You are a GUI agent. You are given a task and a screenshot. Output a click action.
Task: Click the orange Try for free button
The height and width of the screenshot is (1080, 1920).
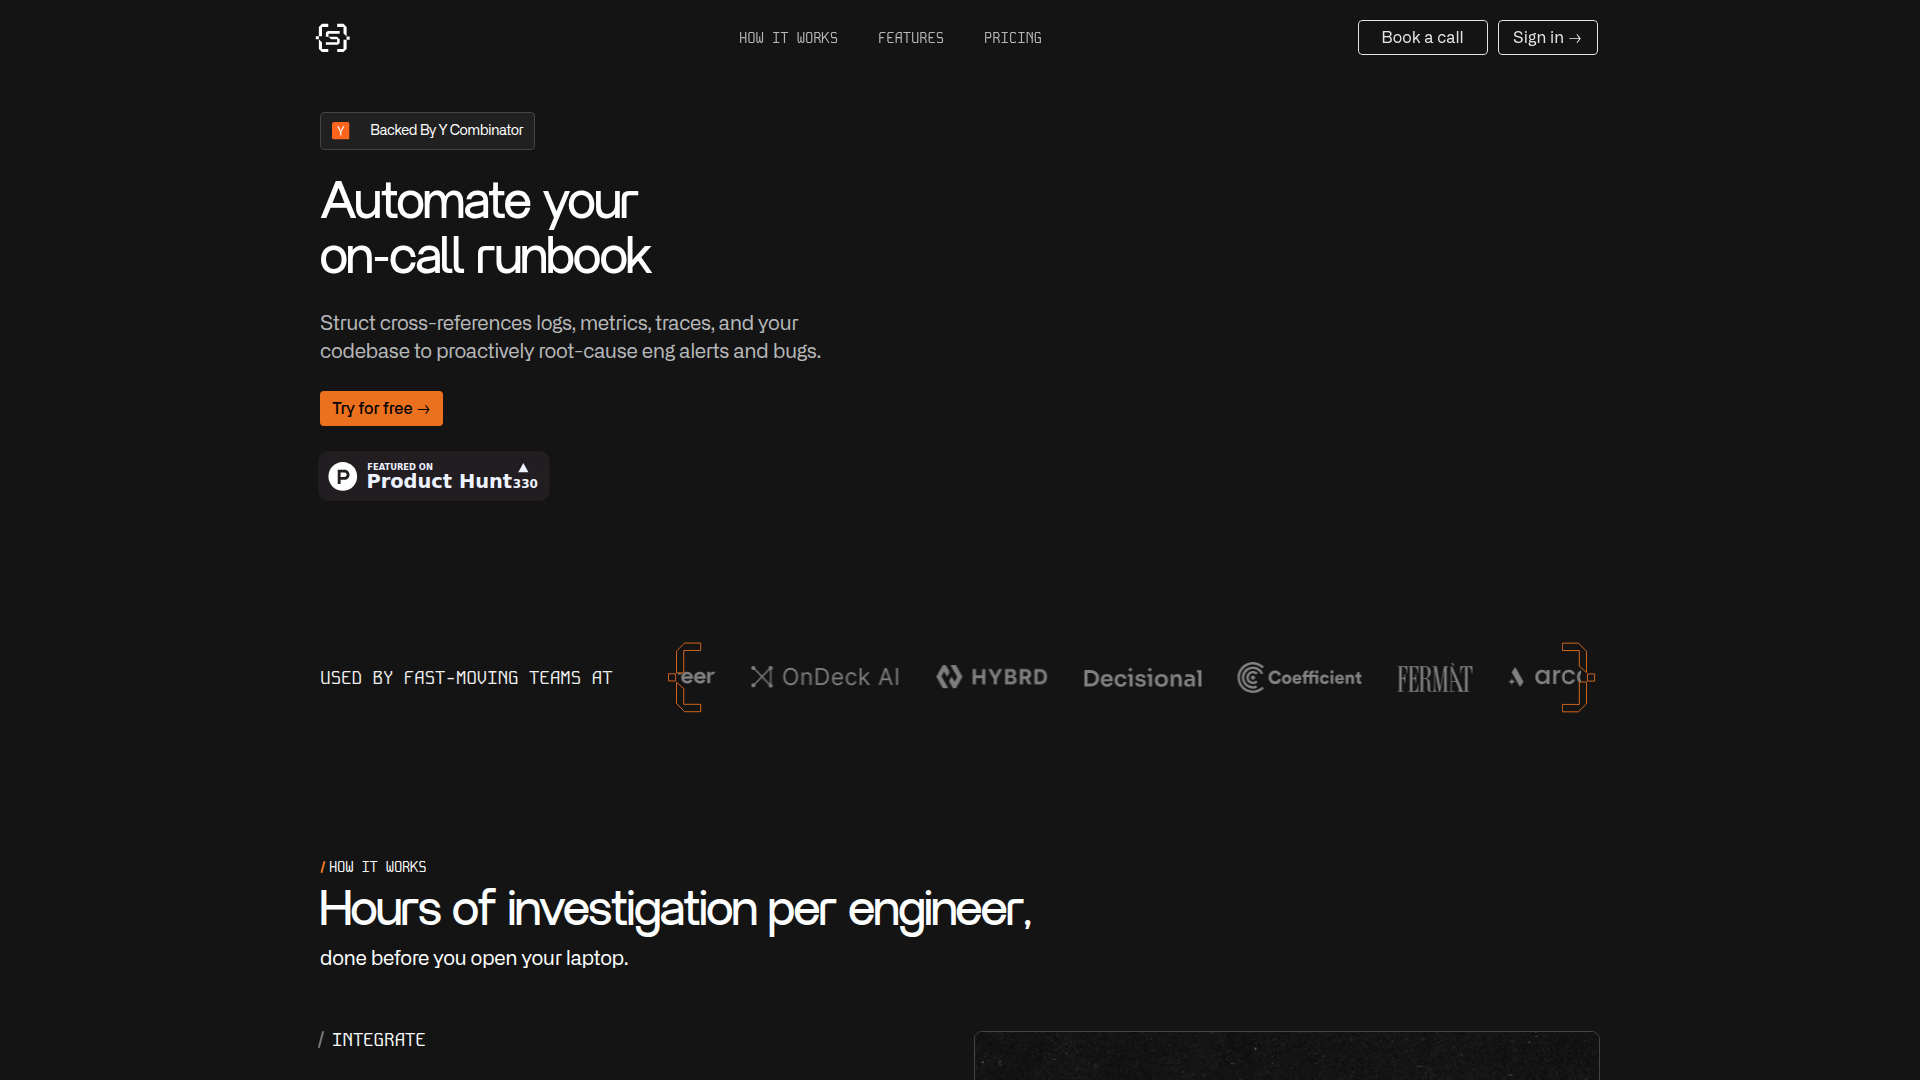coord(381,408)
